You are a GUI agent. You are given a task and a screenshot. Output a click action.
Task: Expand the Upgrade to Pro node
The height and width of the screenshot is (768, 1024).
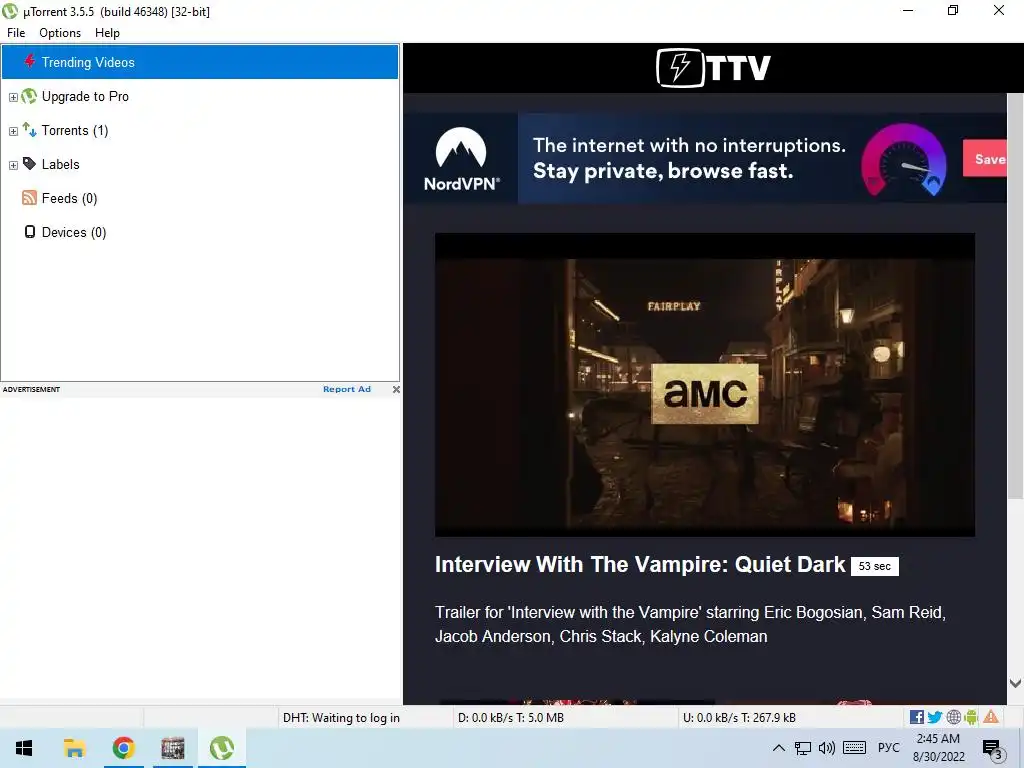click(x=13, y=97)
